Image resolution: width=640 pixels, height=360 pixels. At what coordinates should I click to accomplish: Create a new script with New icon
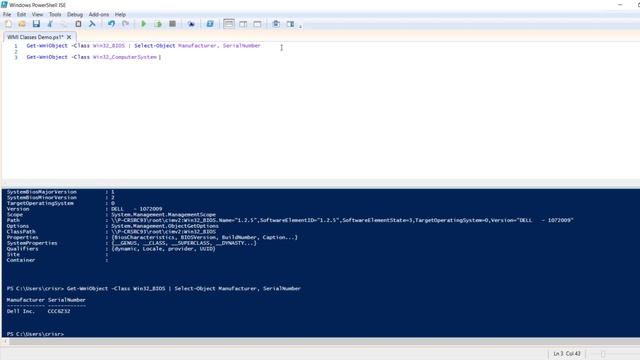pos(8,24)
